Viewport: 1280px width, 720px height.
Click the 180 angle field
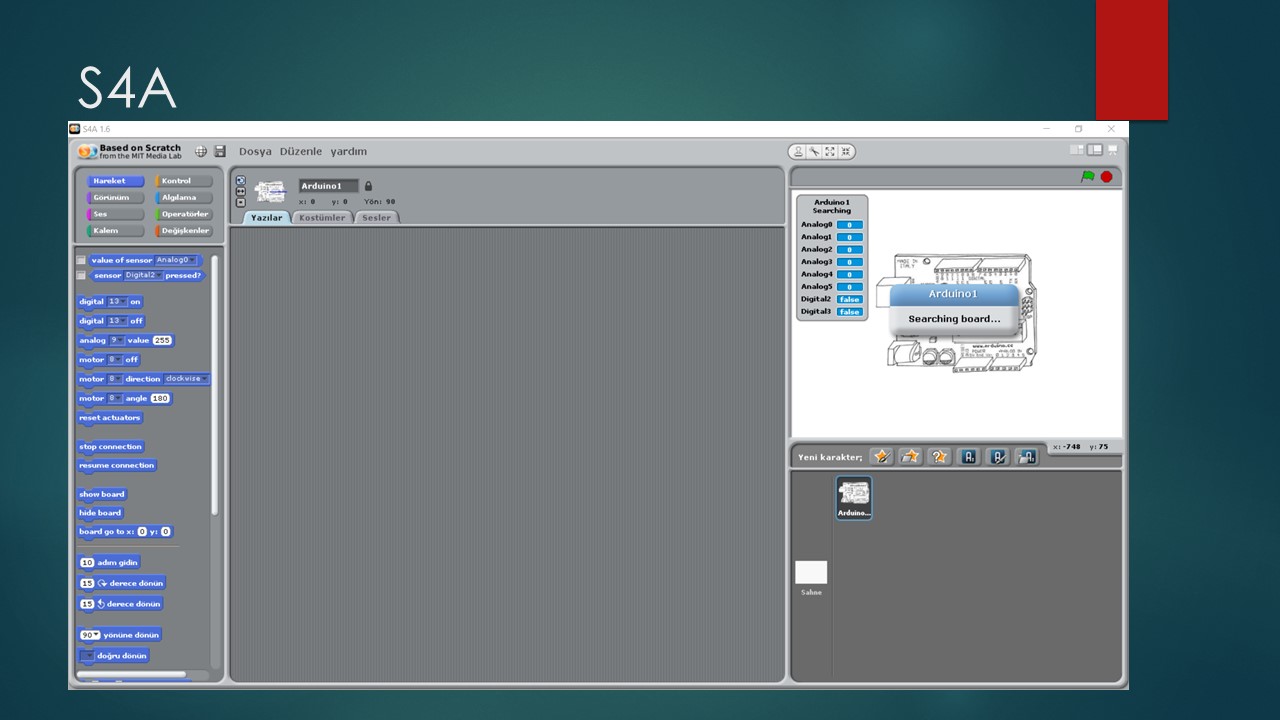[160, 398]
